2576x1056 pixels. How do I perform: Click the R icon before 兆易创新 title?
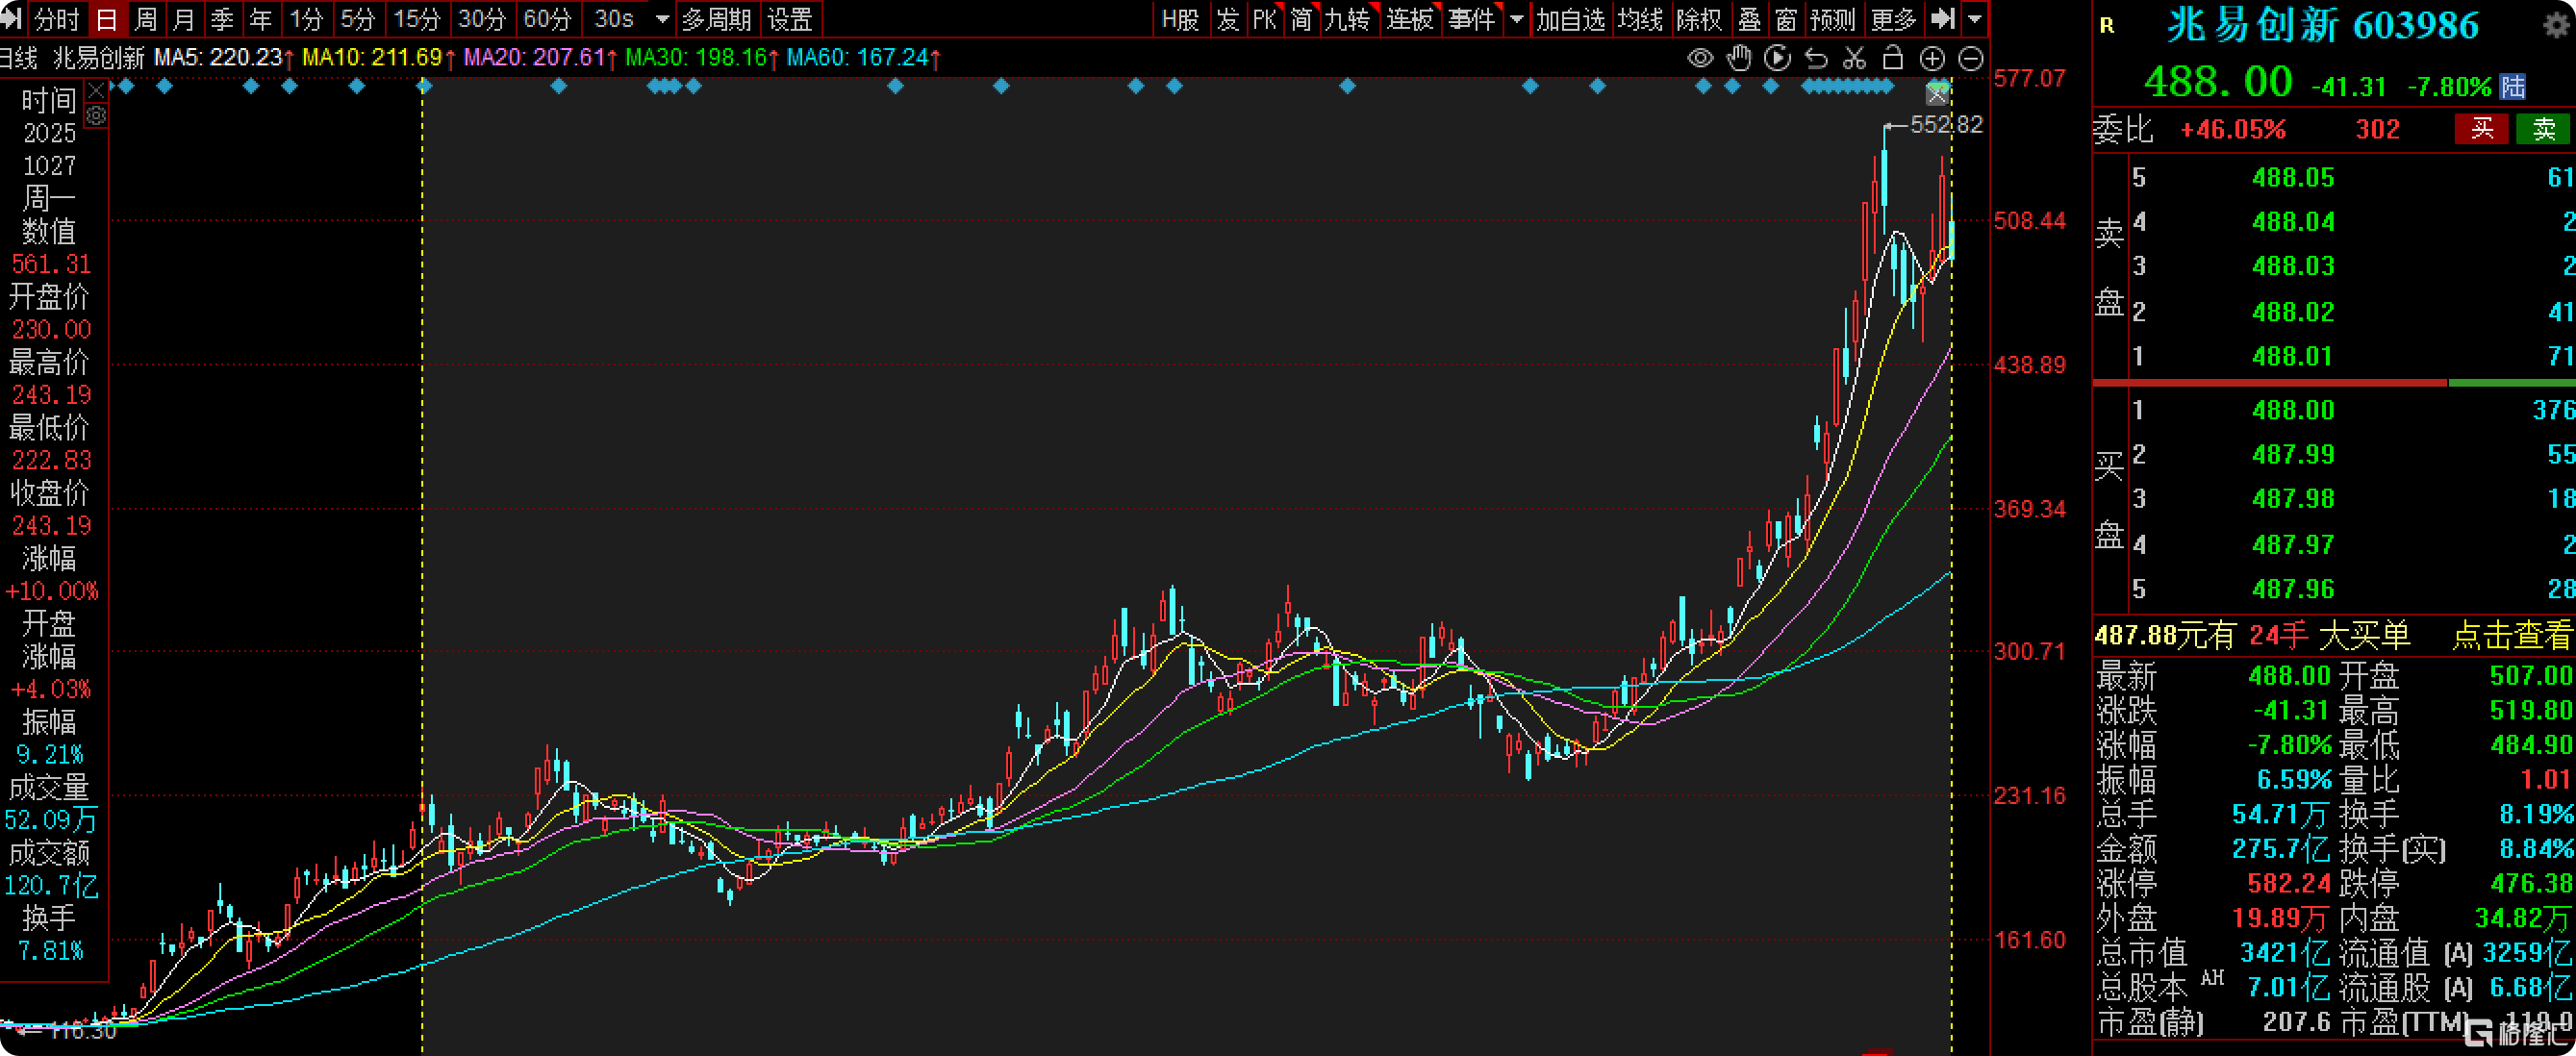pos(2107,26)
